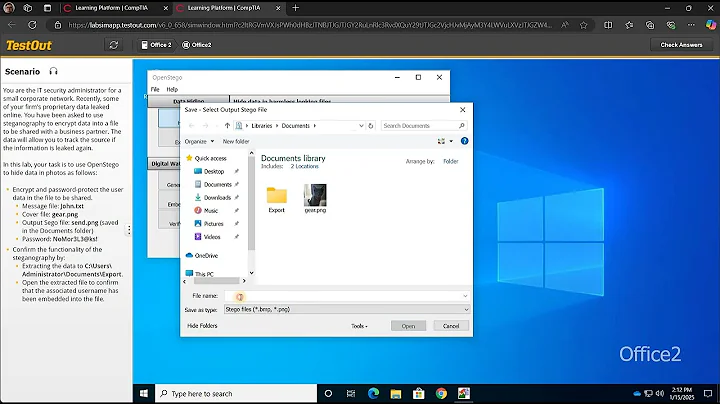Image resolution: width=720 pixels, height=404 pixels.
Task: Click the Libraries breadcrumb segment
Action: [262, 125]
